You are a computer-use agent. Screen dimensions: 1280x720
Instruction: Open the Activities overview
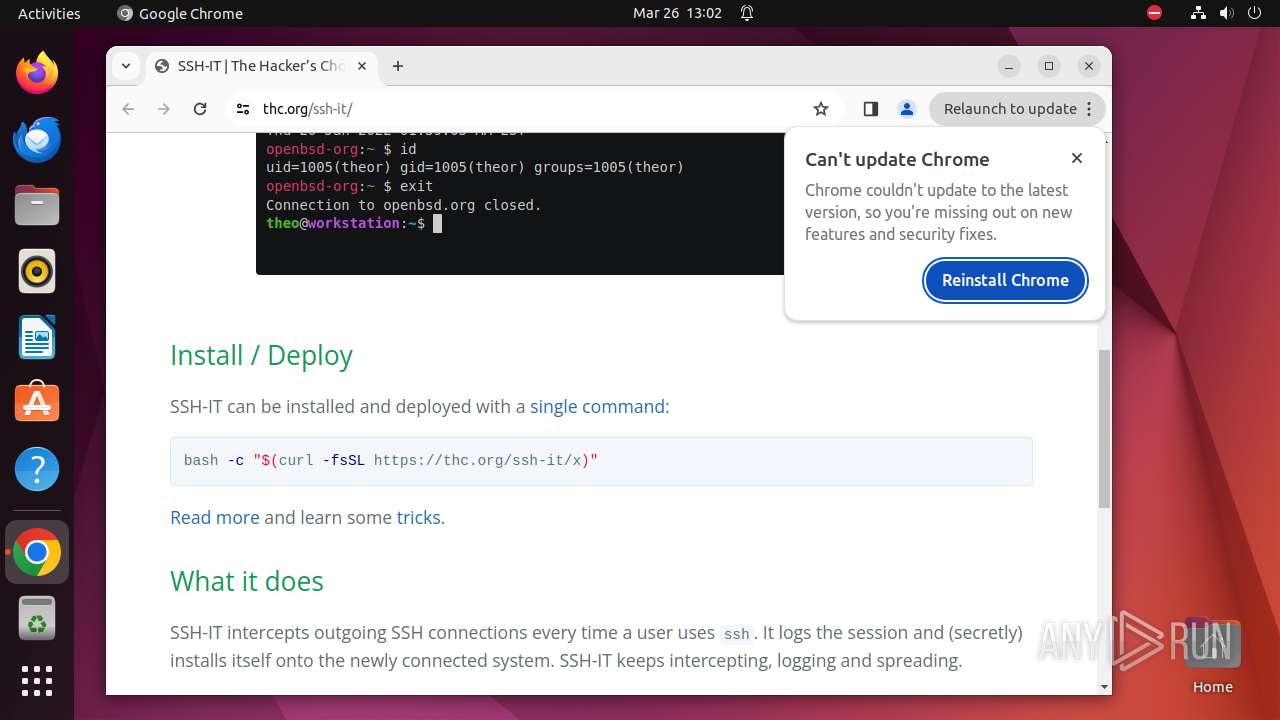click(49, 13)
